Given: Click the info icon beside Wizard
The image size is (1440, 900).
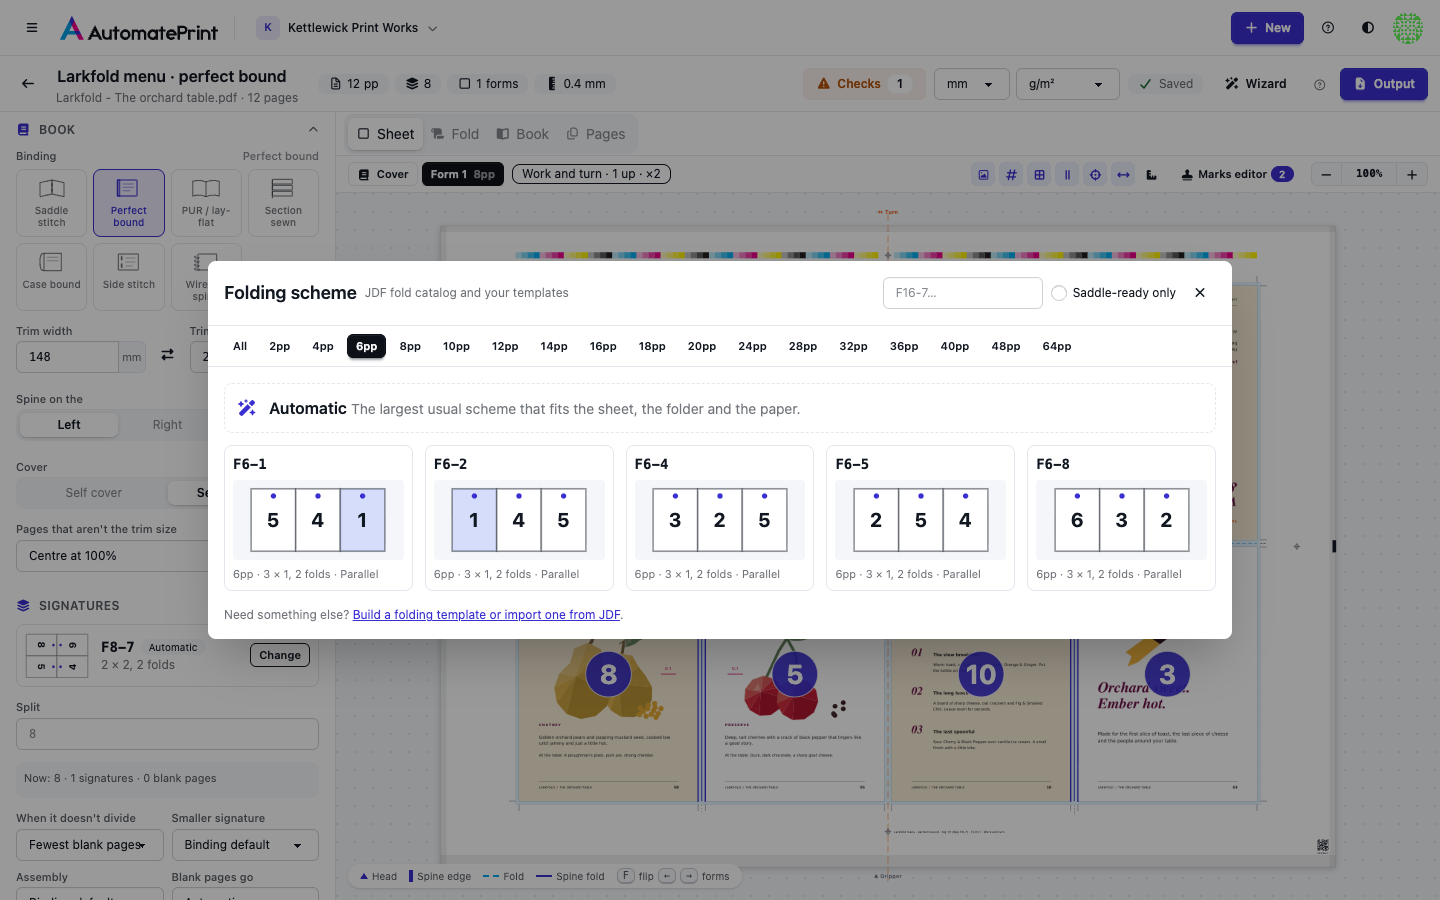Looking at the screenshot, I should pyautogui.click(x=1319, y=85).
